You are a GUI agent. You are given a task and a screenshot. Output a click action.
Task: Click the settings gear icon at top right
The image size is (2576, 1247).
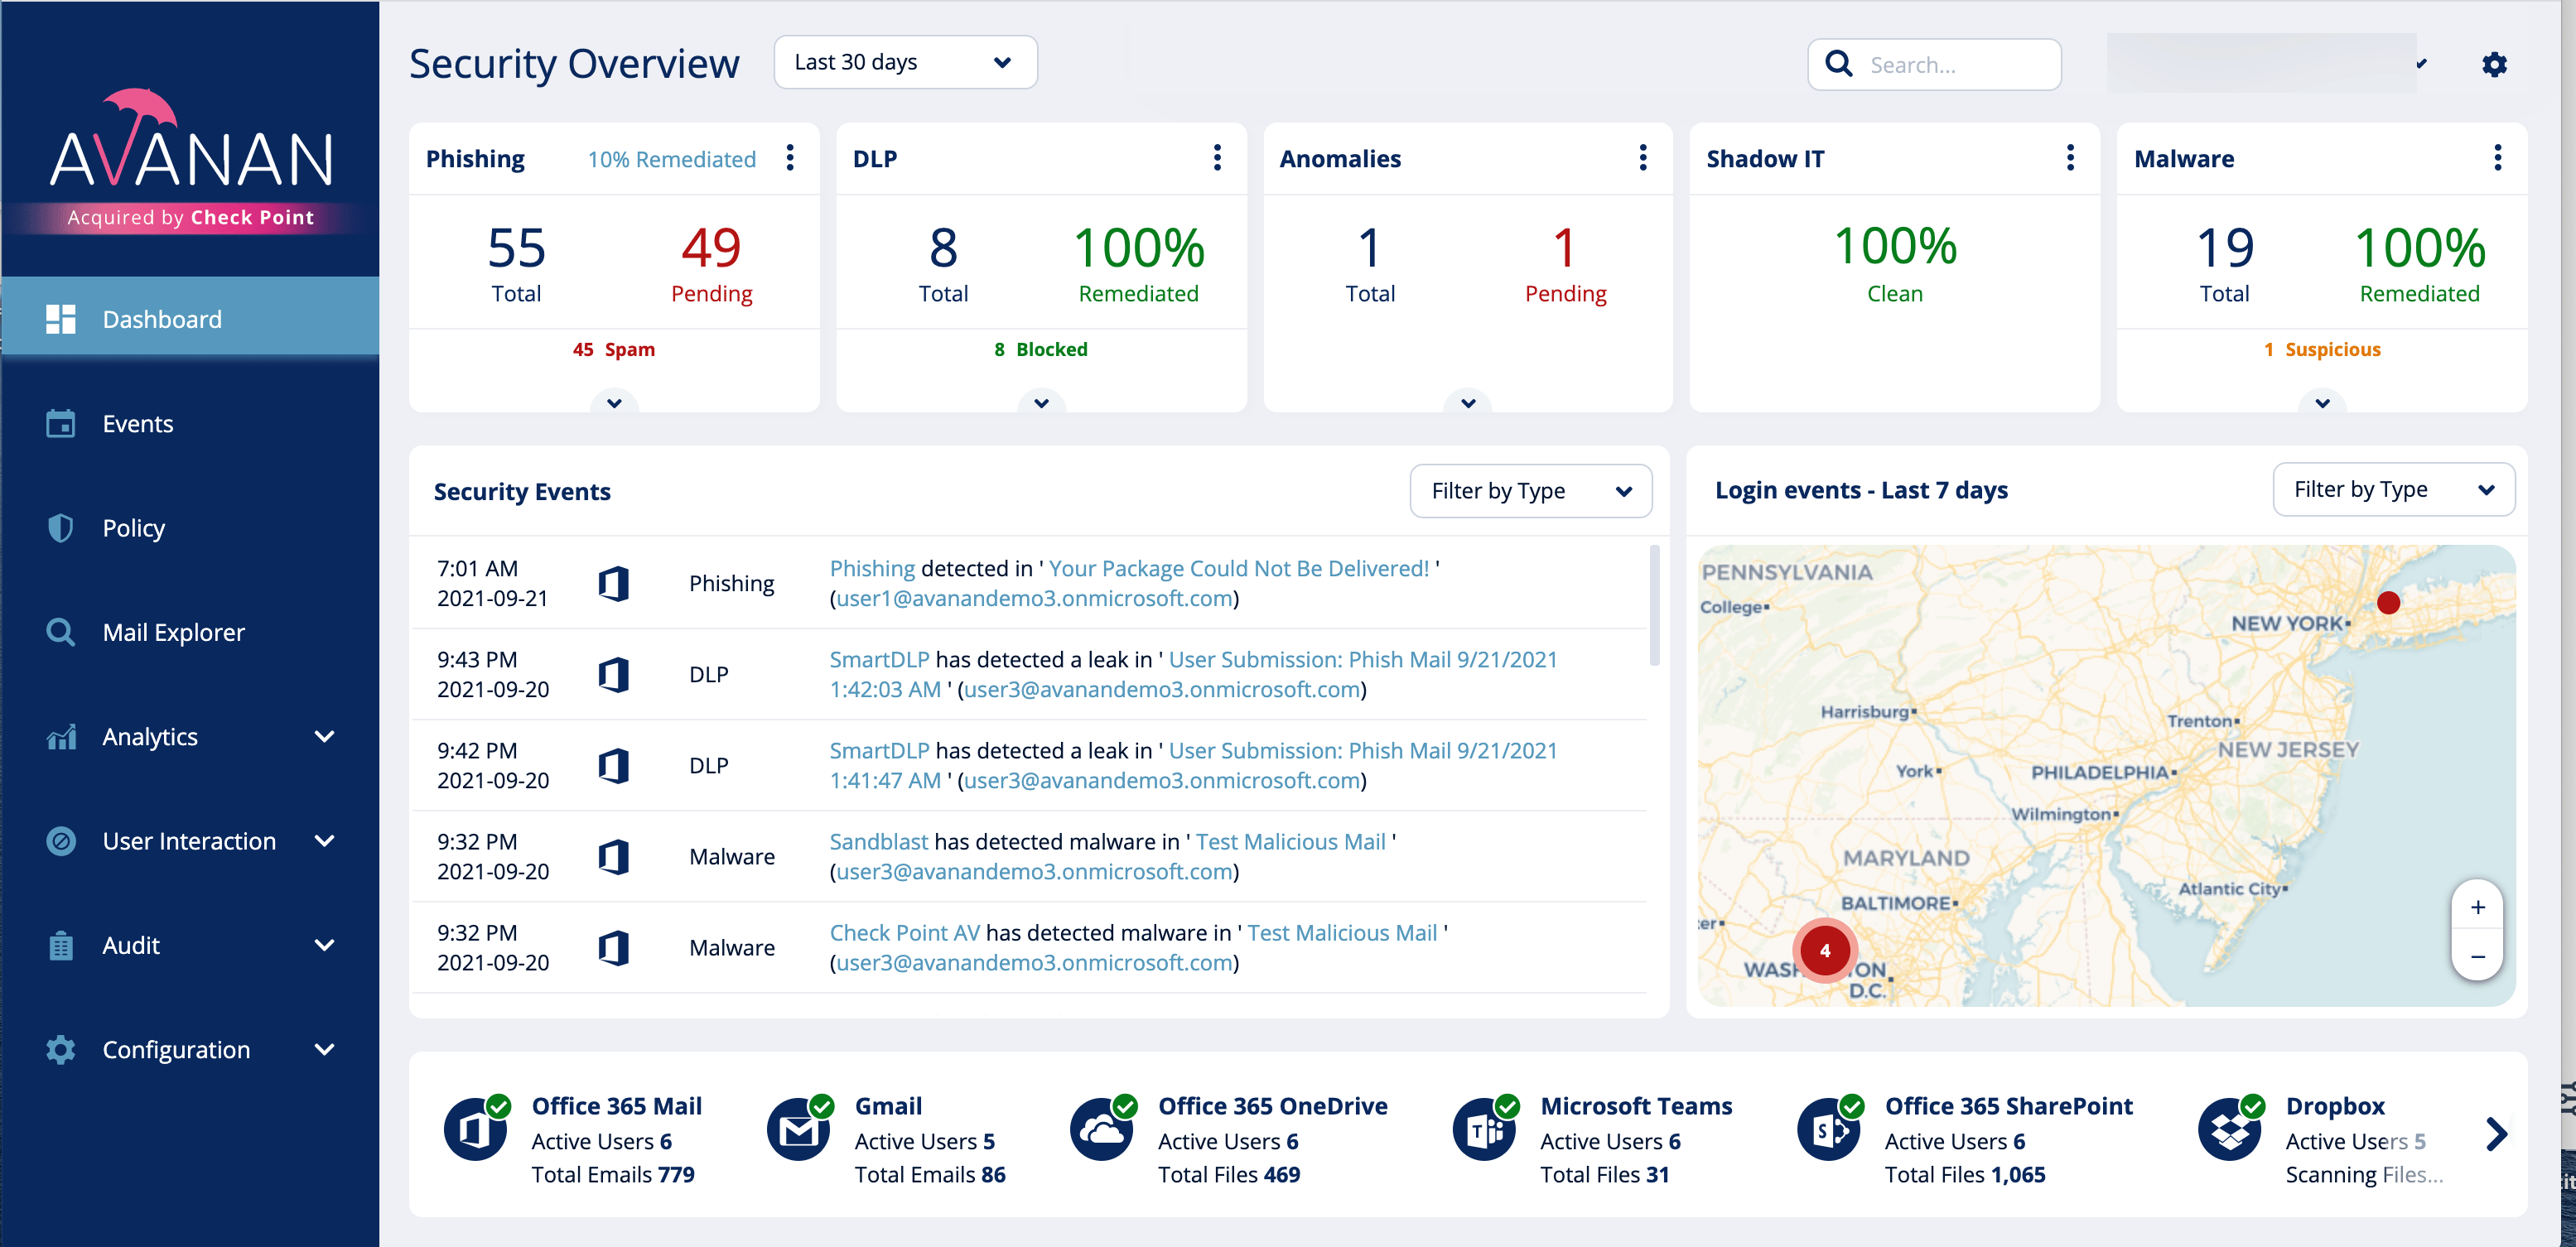coord(2494,65)
